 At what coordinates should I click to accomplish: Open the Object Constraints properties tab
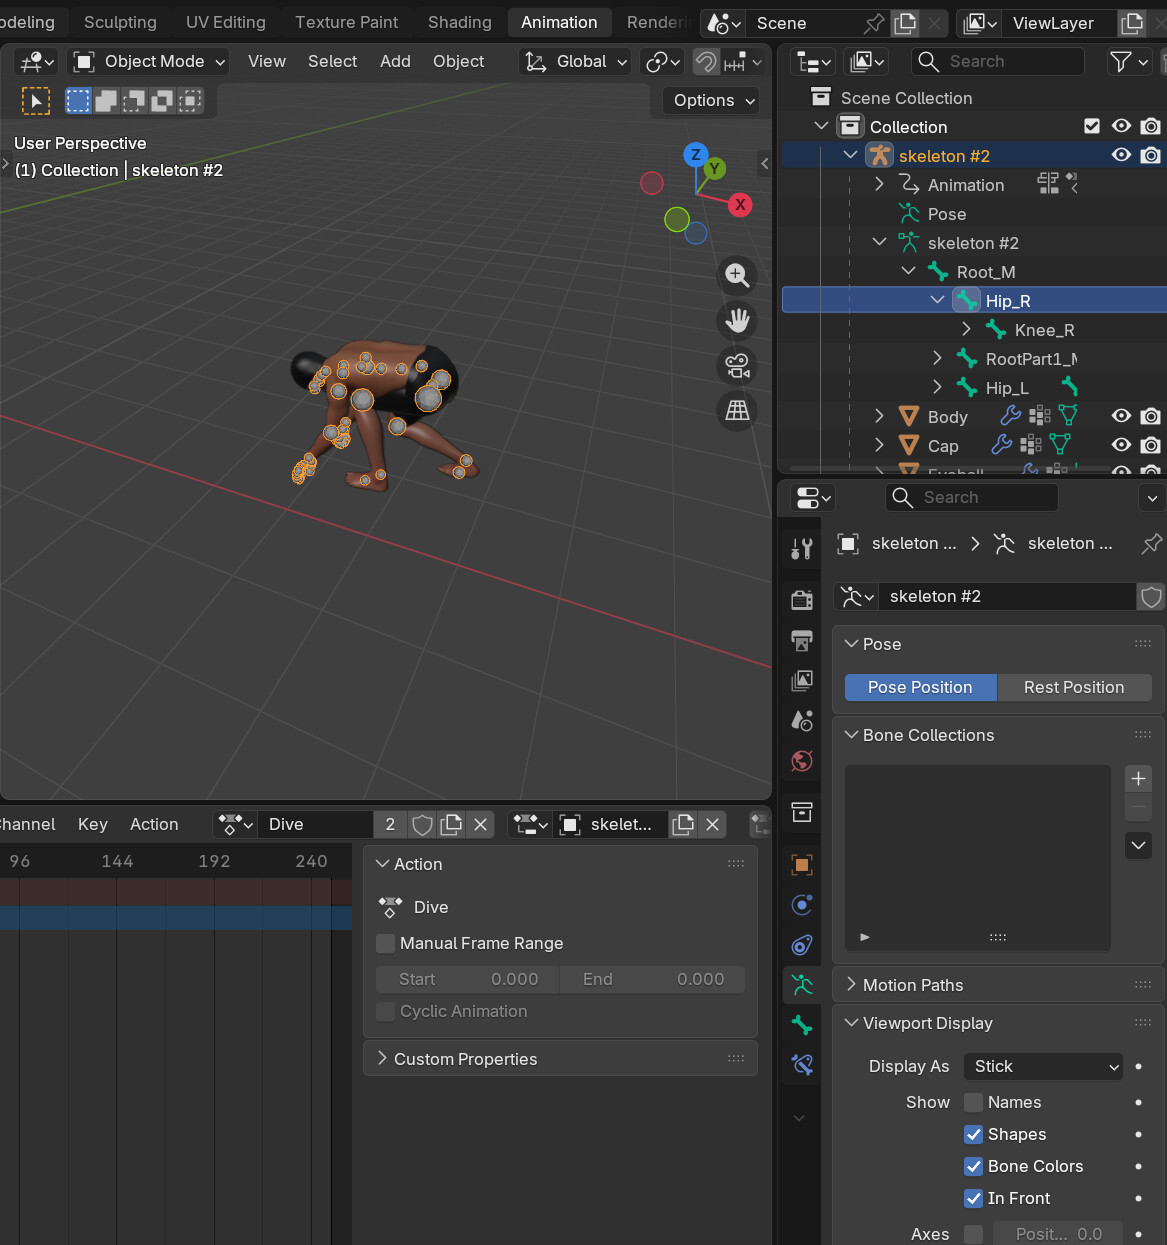pos(802,945)
